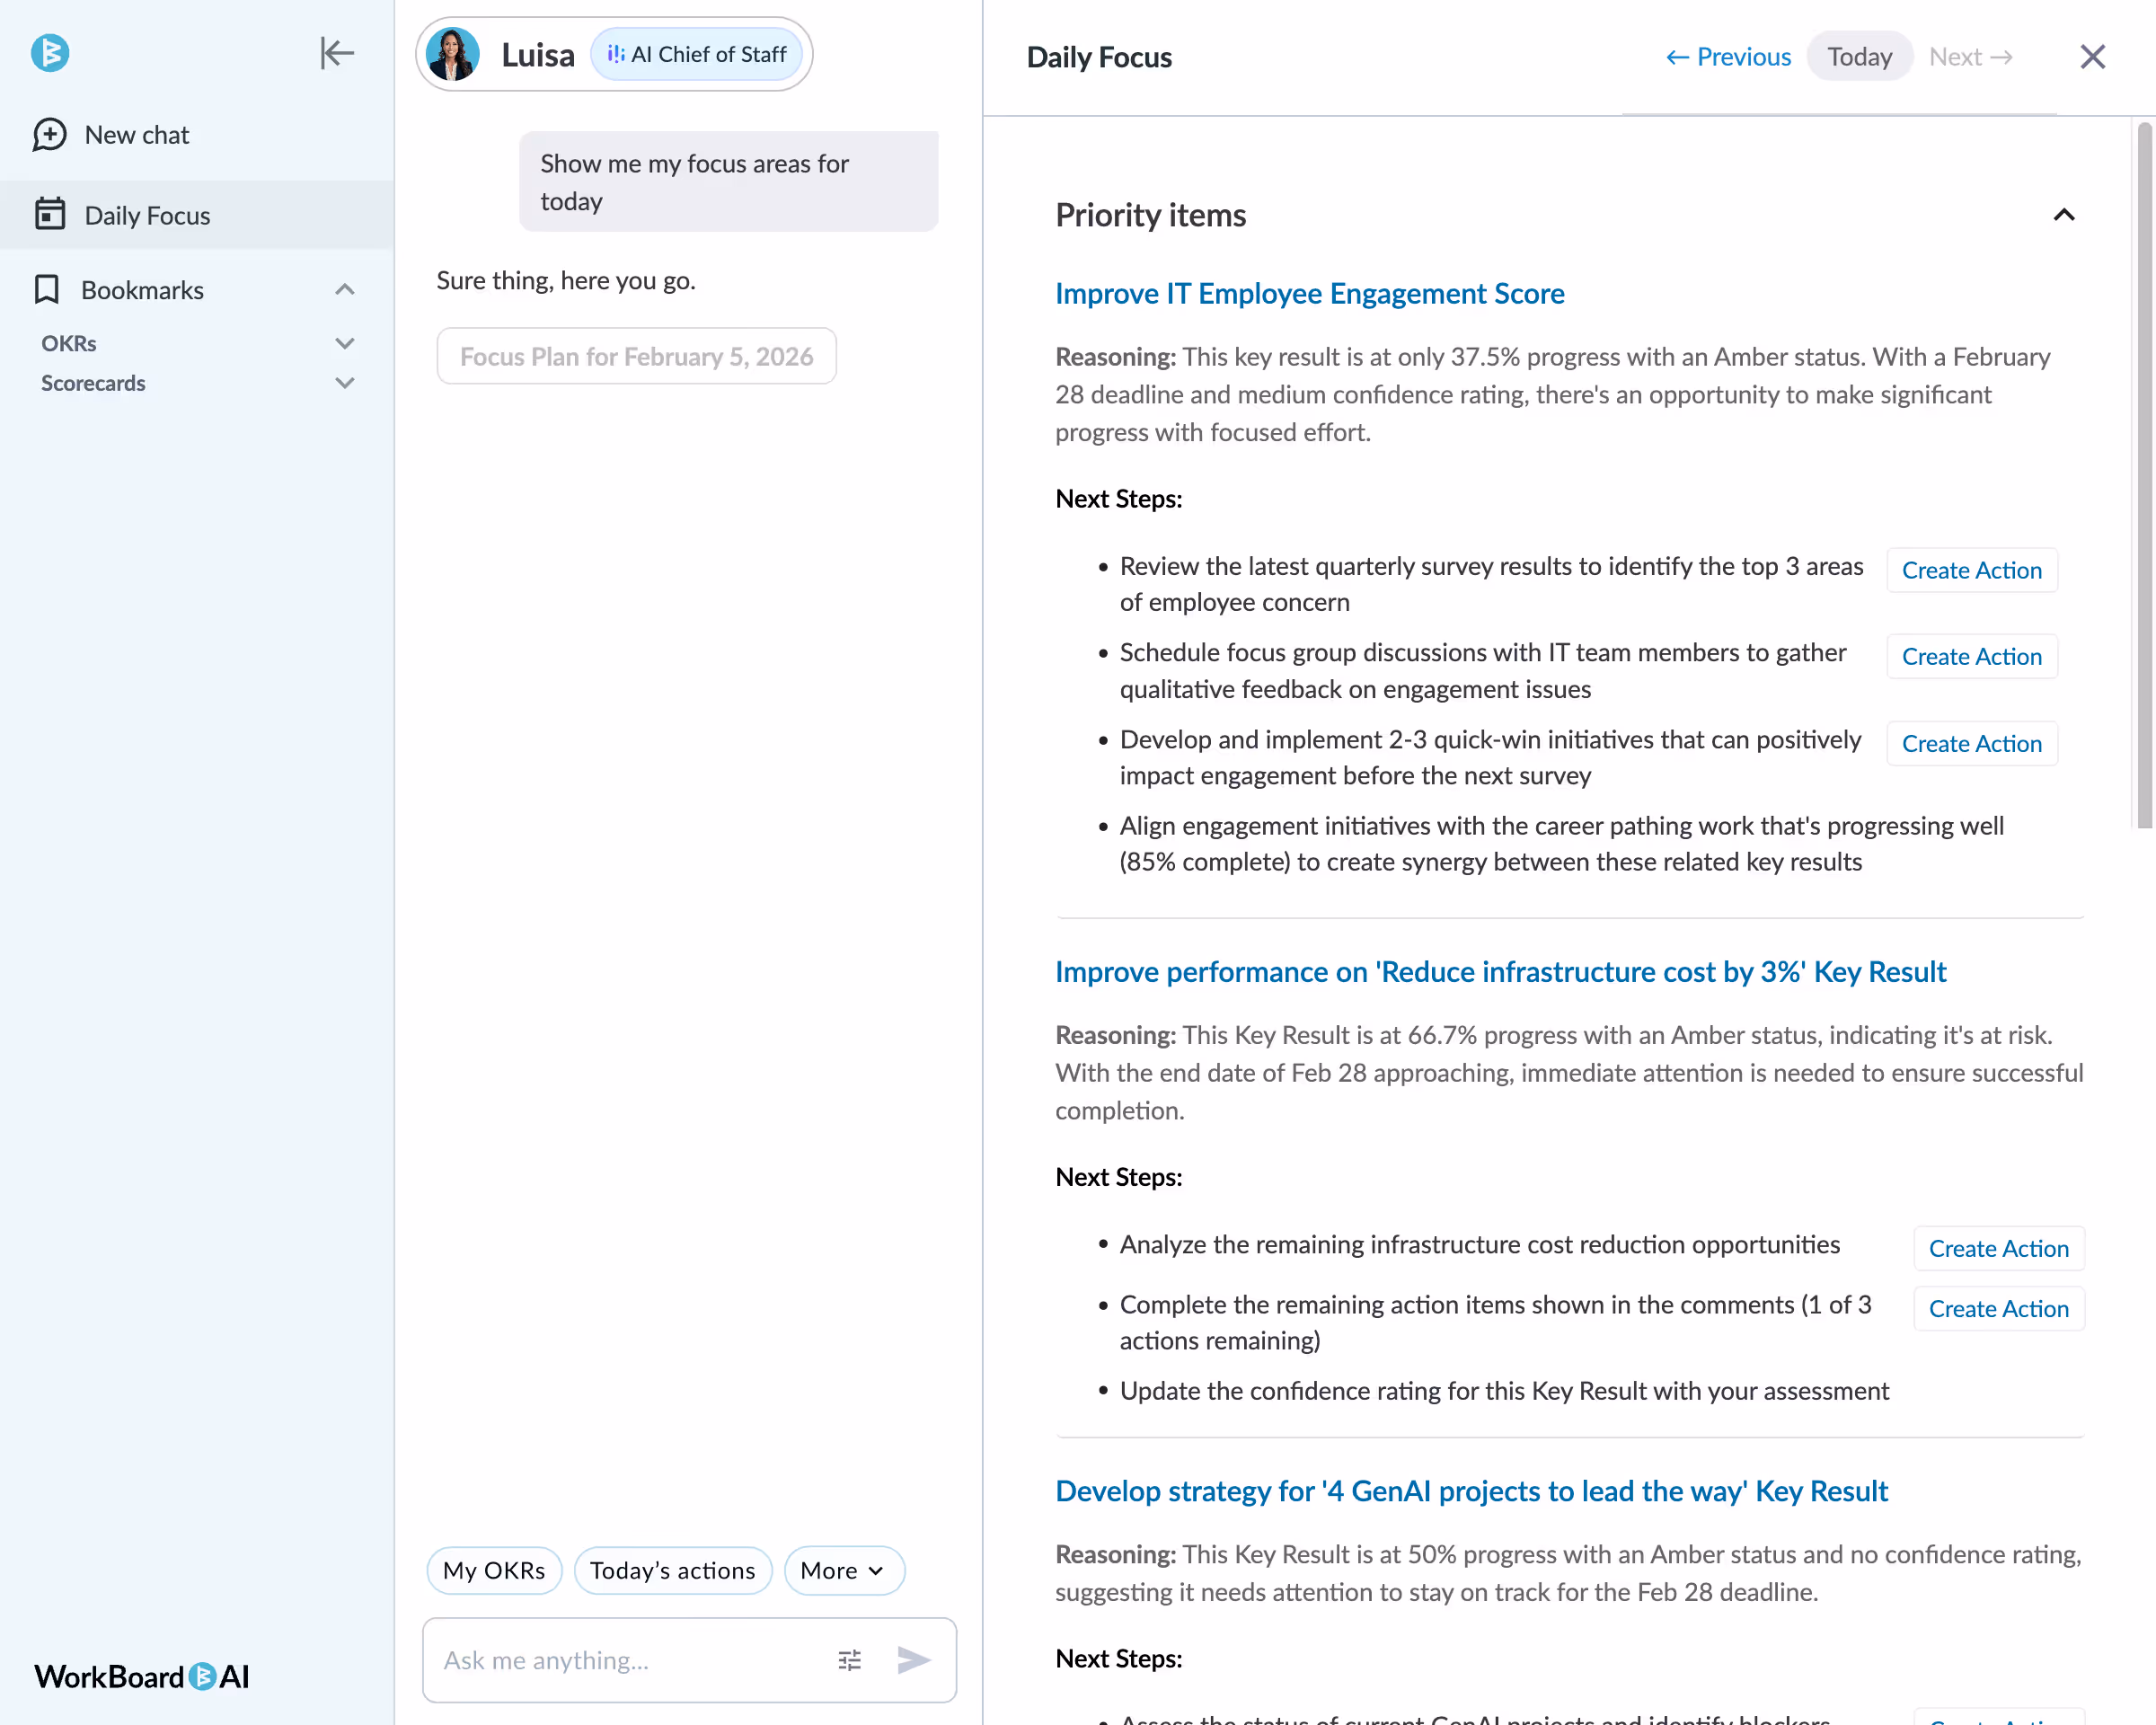Click Luisa's profile avatar
The image size is (2156, 1725).
click(453, 54)
